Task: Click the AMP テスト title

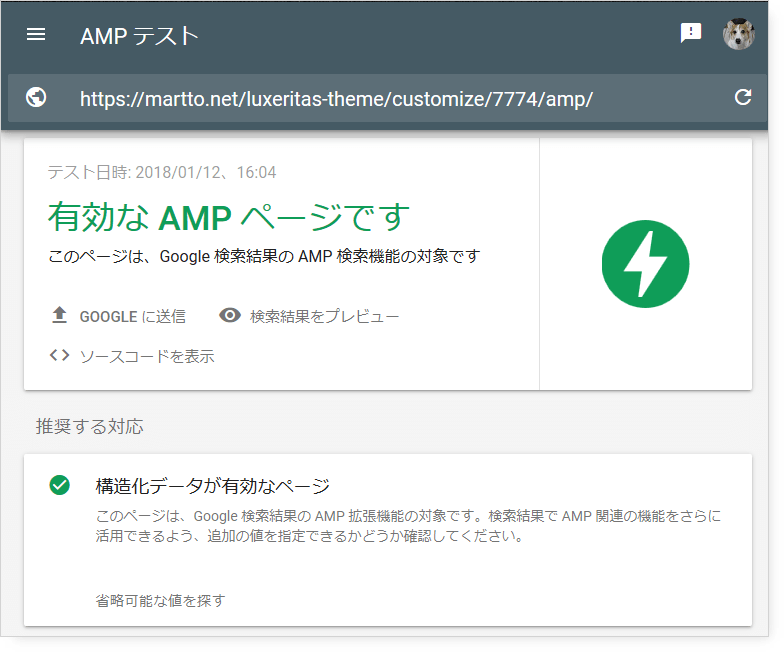Action: tap(139, 36)
